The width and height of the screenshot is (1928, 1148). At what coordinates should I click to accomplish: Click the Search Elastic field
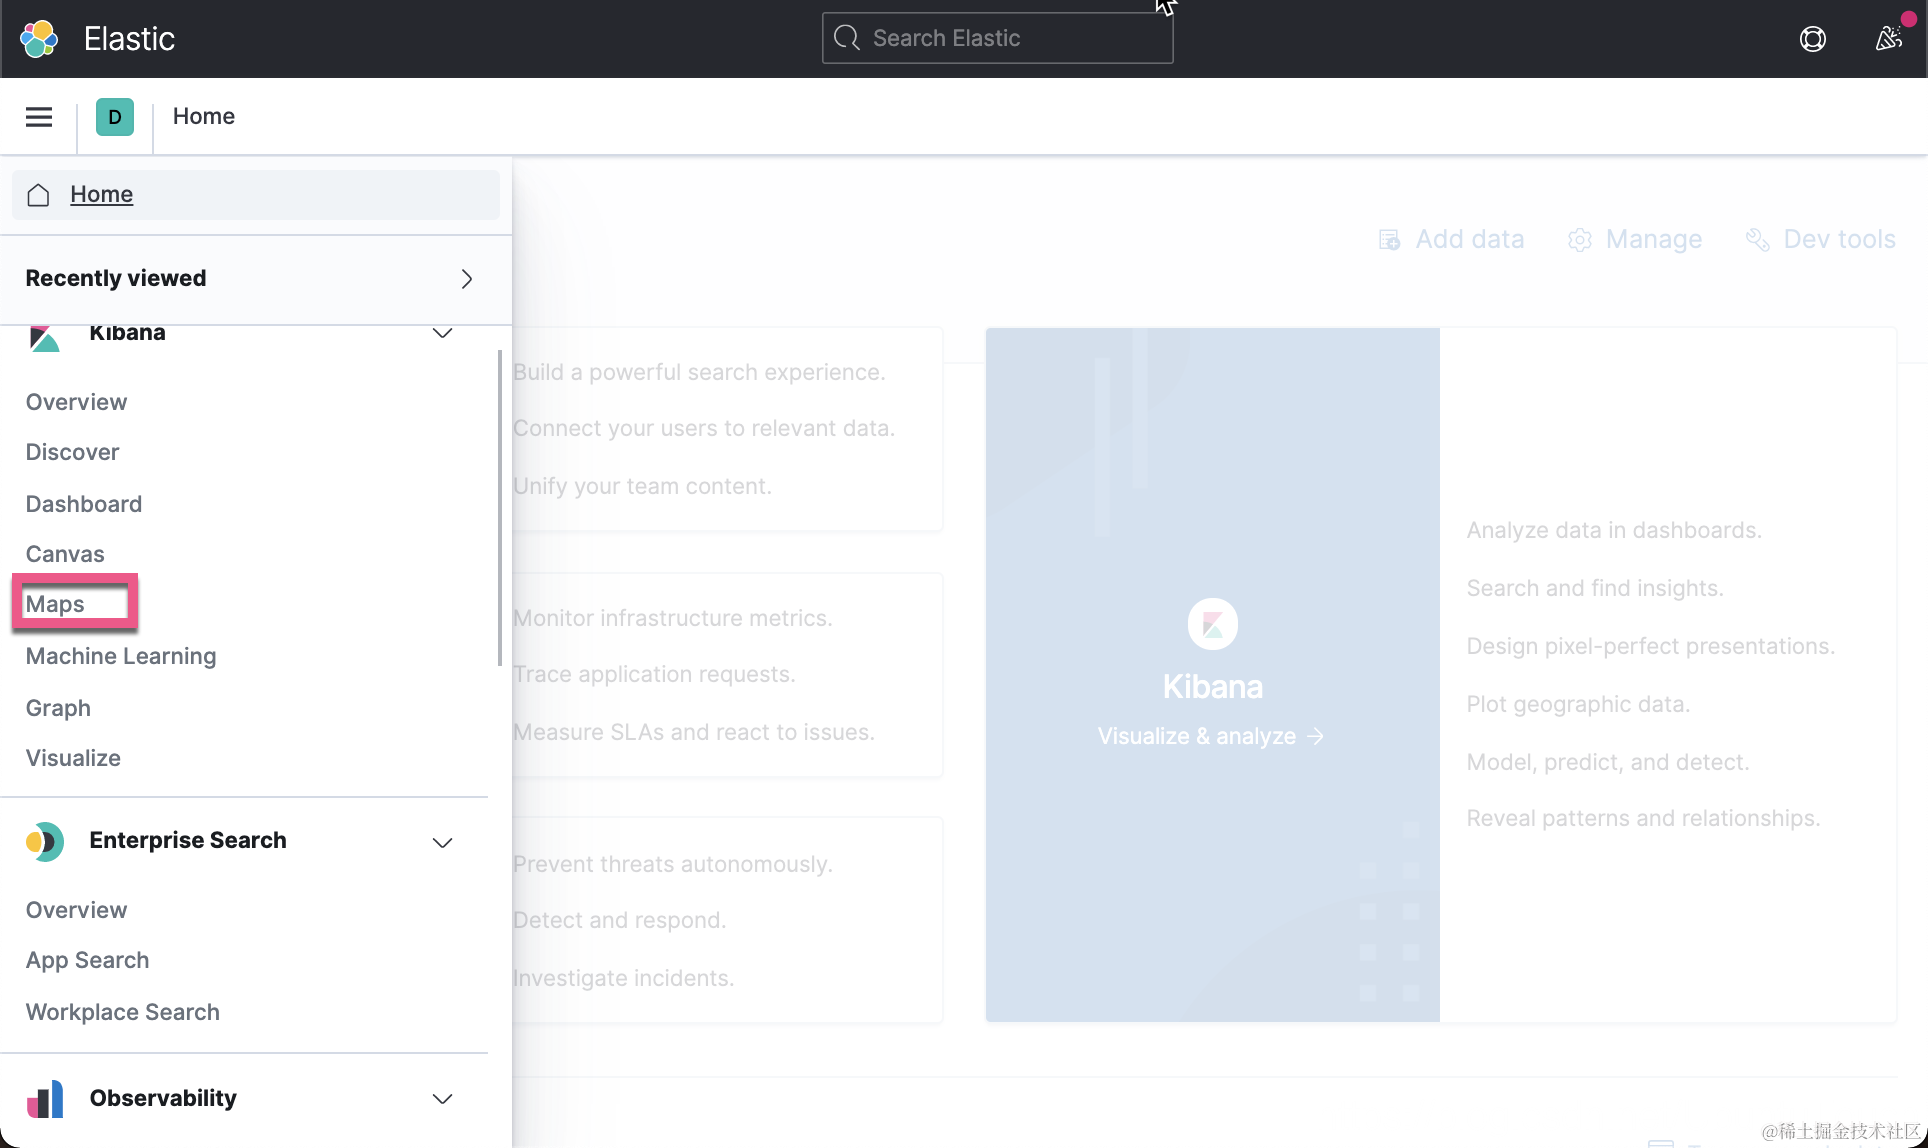click(998, 38)
